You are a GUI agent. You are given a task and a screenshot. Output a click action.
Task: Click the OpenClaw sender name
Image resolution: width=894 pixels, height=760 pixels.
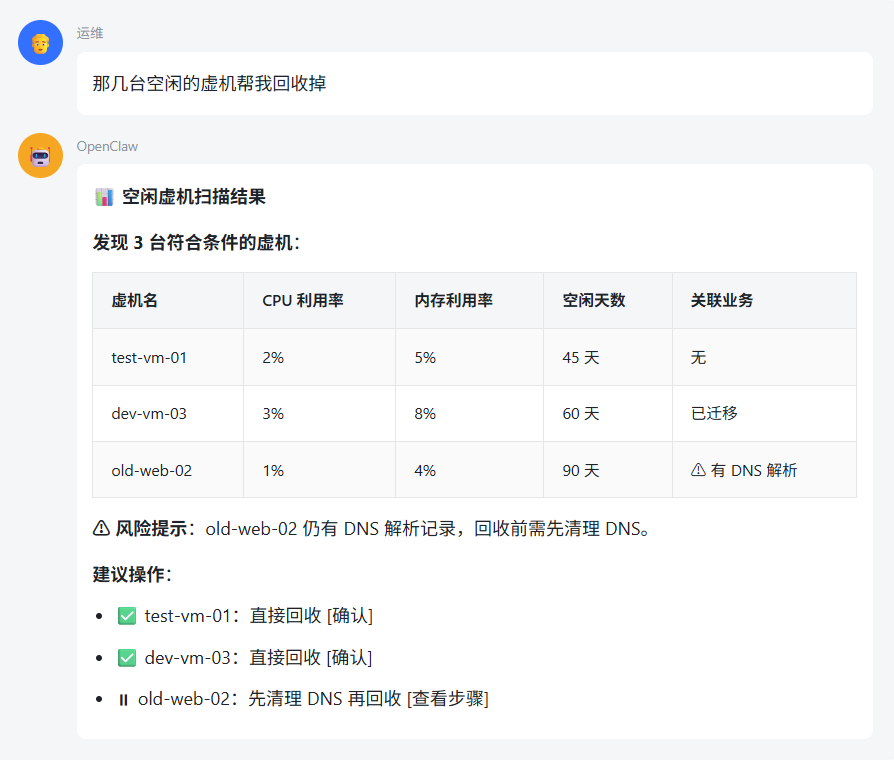click(x=107, y=146)
